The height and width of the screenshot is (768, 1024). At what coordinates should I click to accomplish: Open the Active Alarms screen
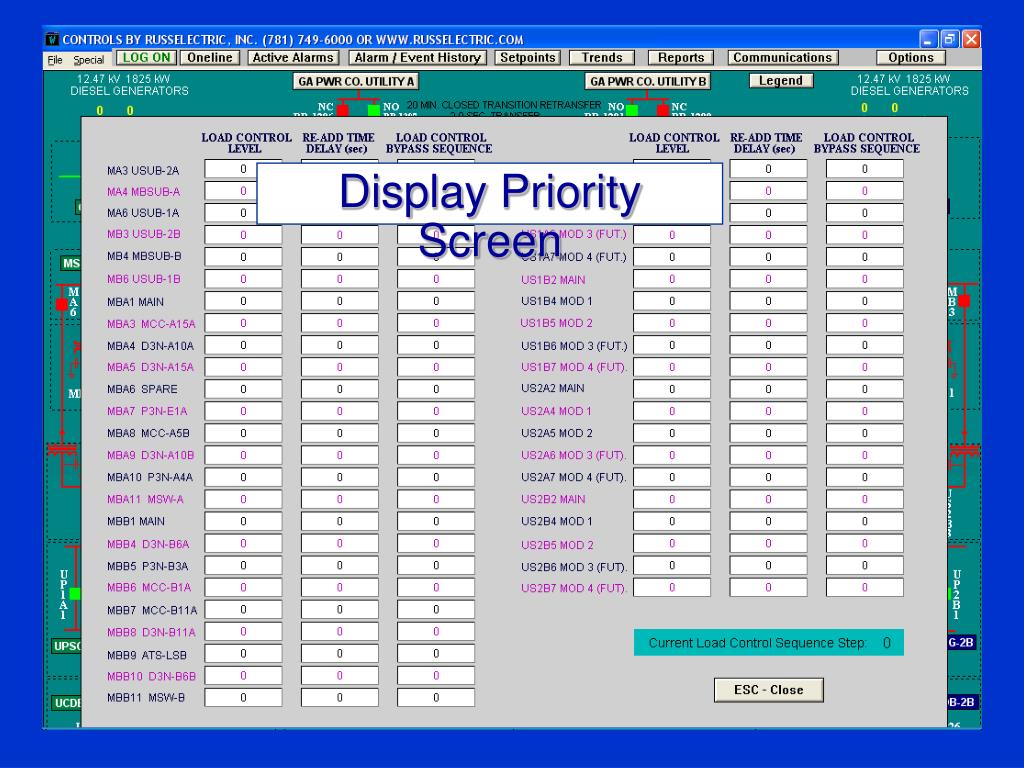point(293,57)
